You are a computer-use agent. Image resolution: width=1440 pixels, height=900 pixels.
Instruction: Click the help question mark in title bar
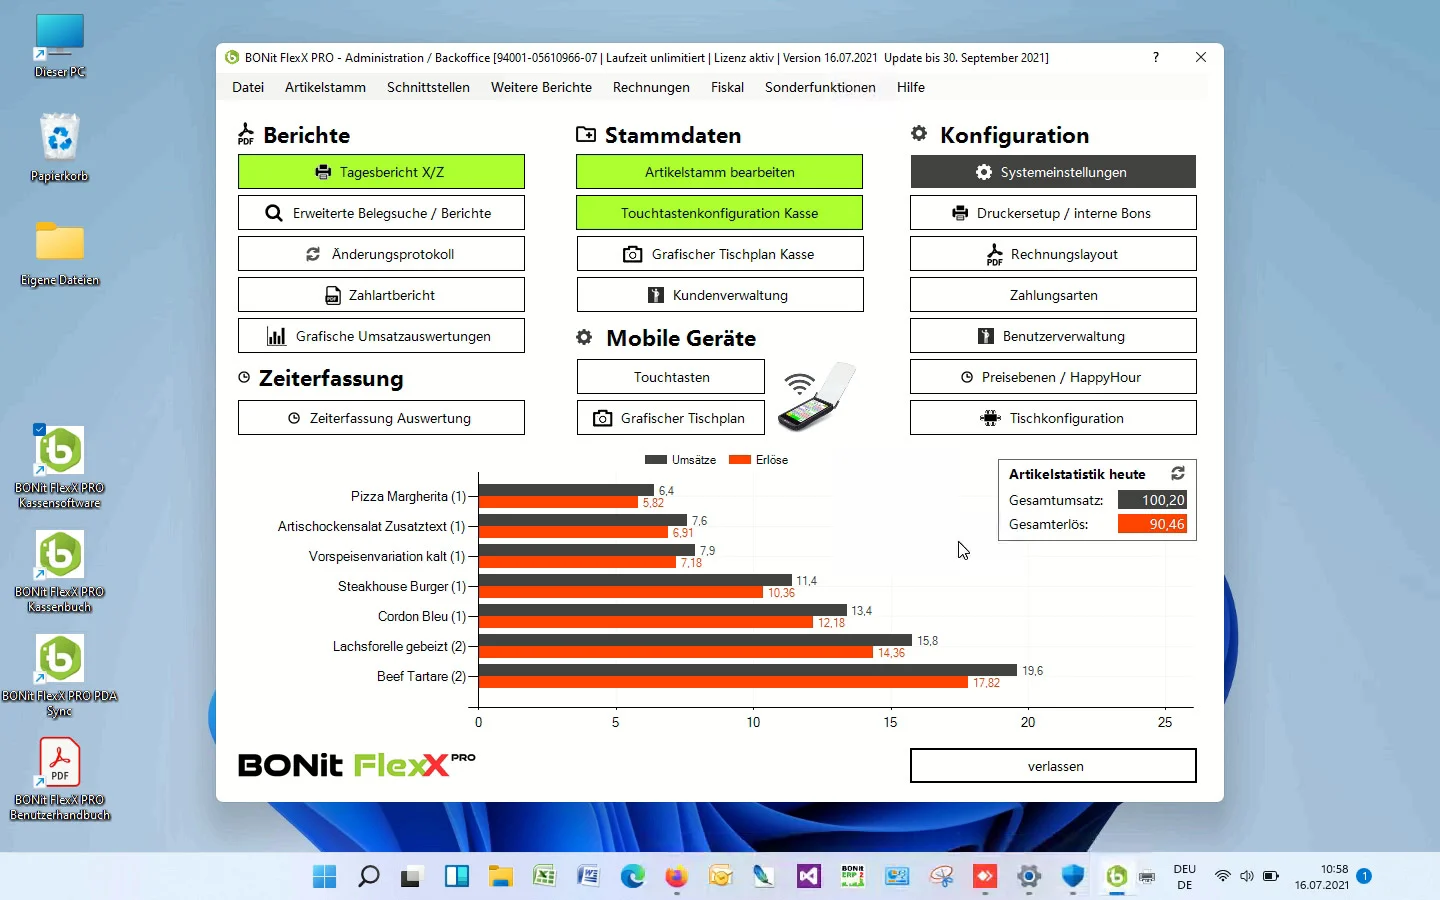1156,58
